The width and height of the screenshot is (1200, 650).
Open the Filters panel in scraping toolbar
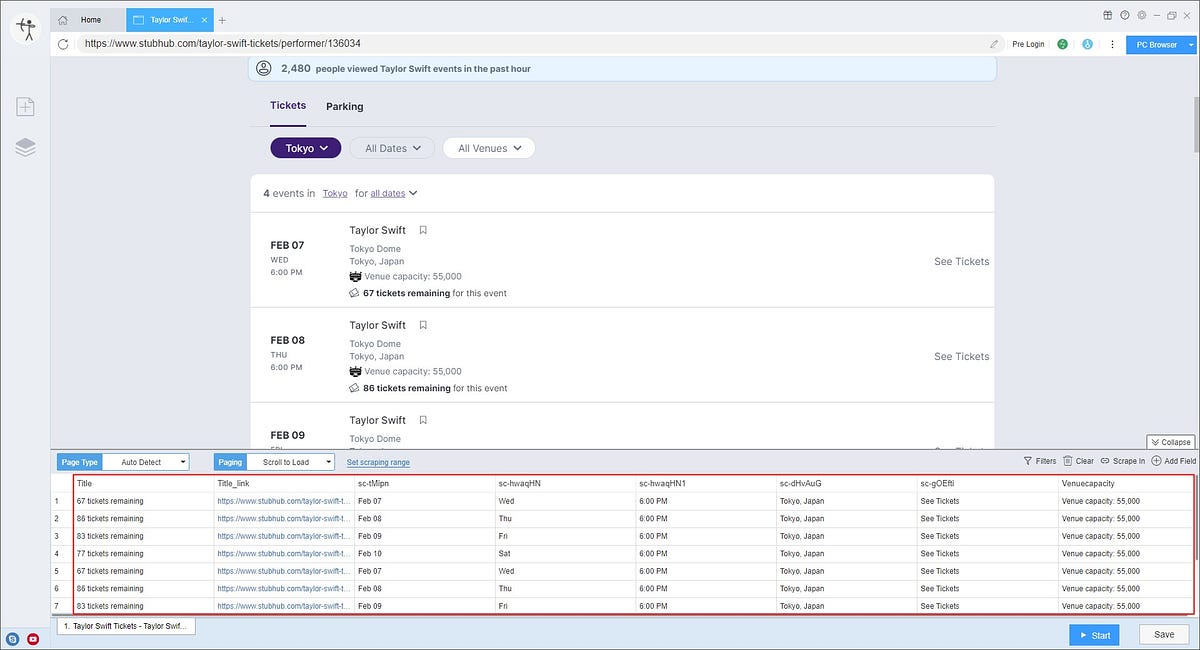click(1040, 461)
